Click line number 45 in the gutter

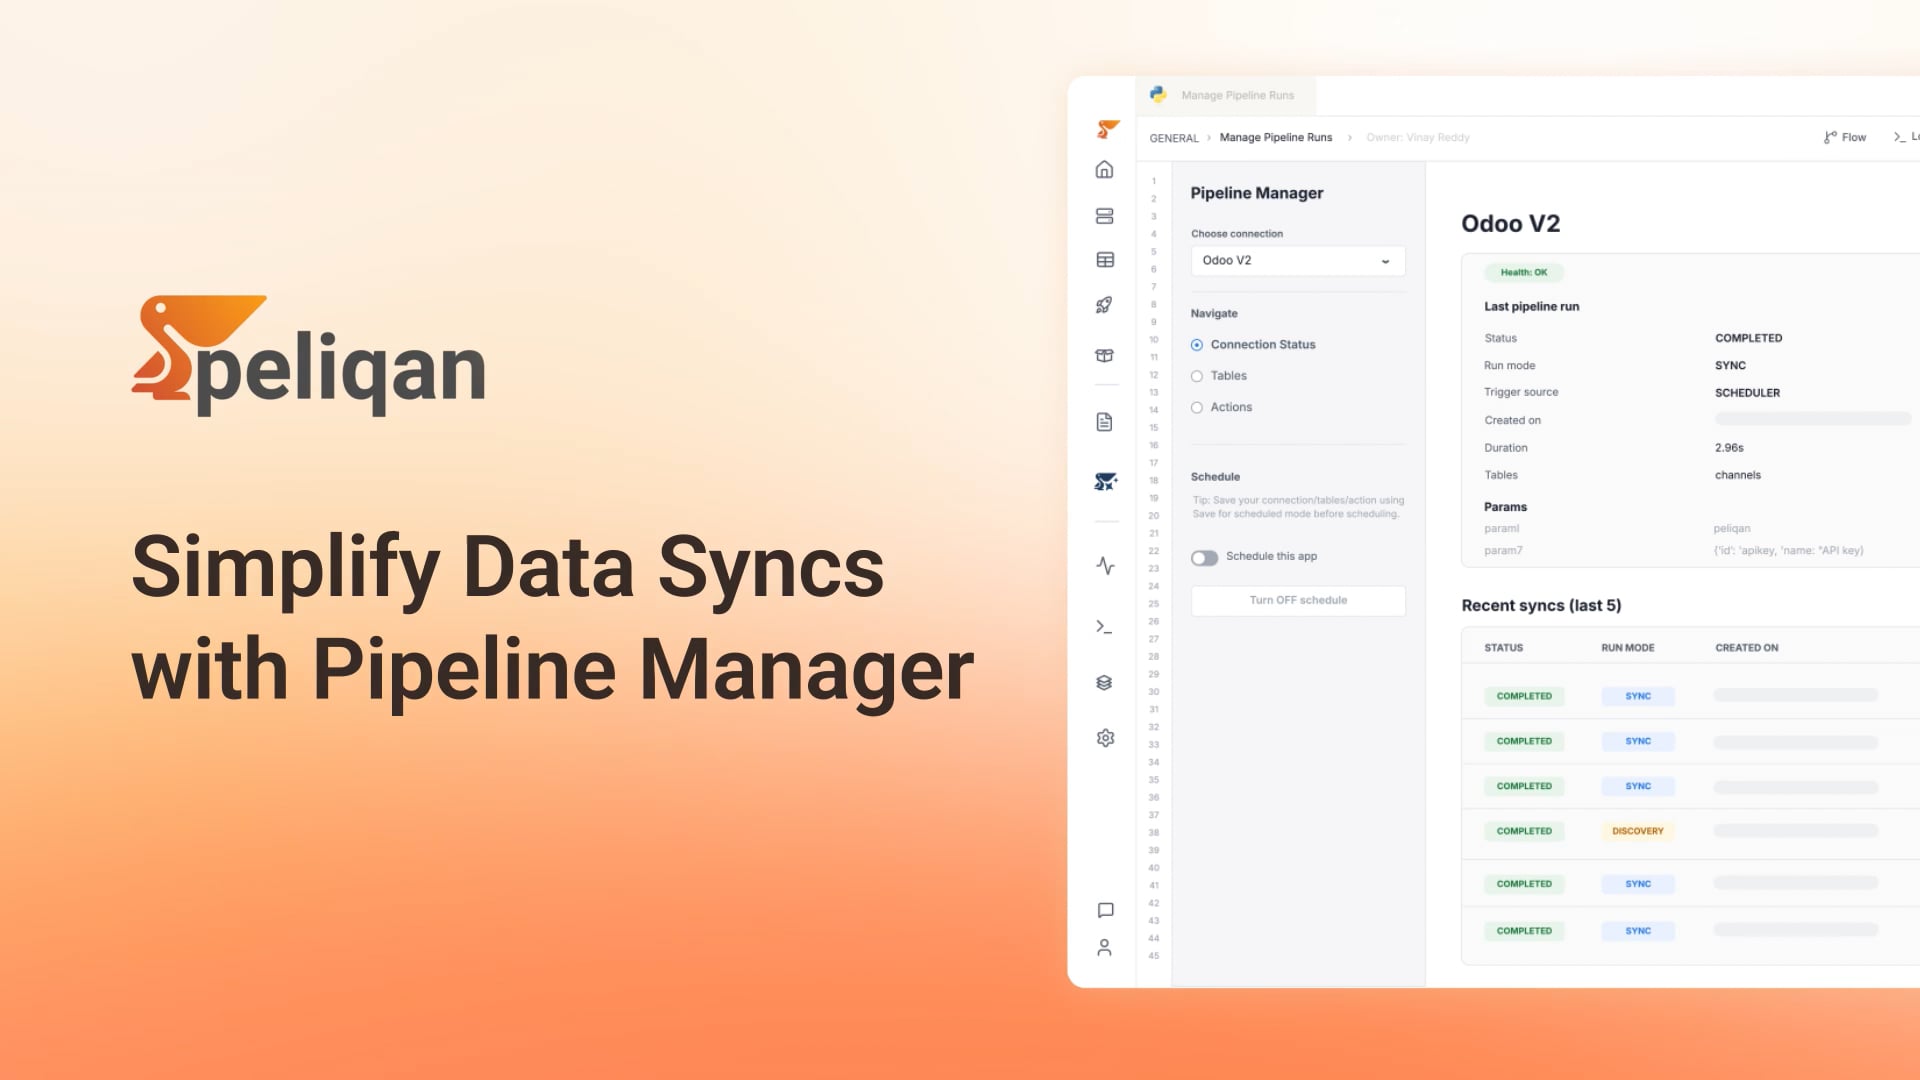1153,956
